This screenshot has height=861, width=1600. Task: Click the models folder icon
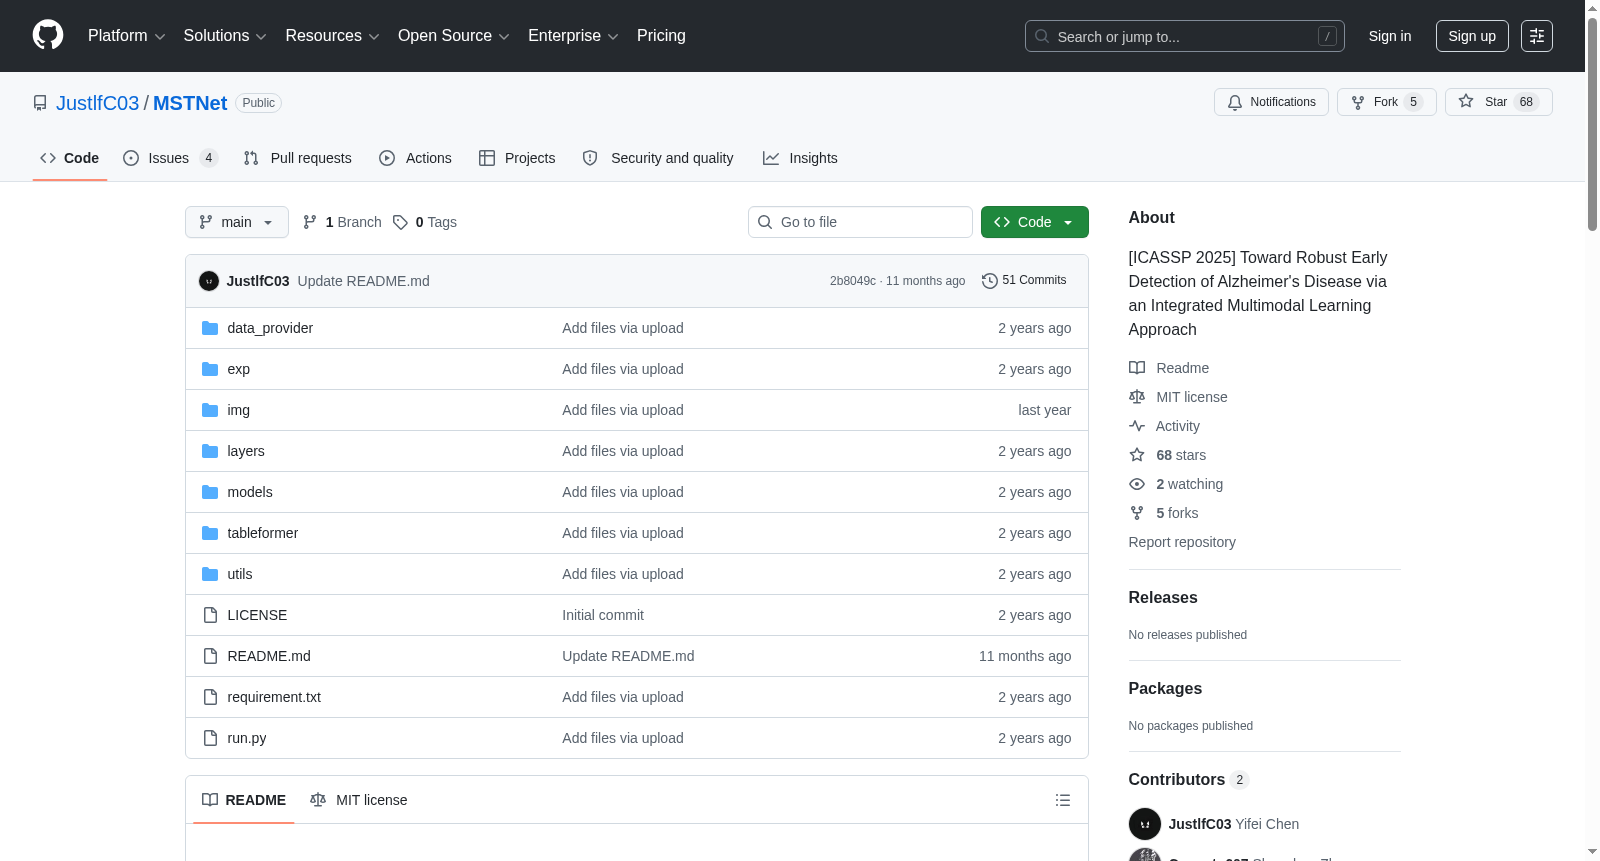click(210, 492)
